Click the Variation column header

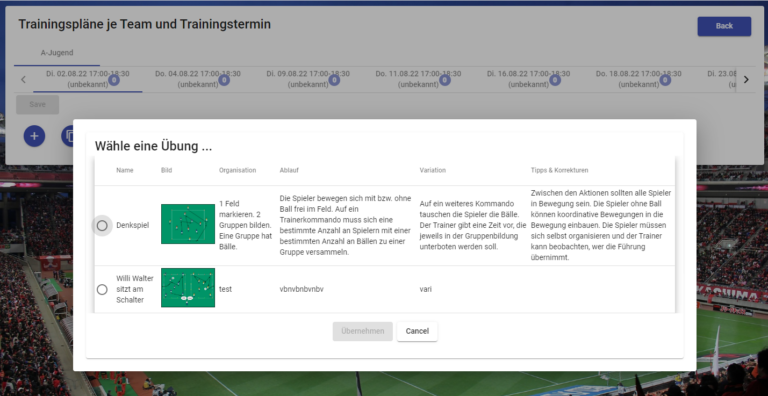click(432, 171)
